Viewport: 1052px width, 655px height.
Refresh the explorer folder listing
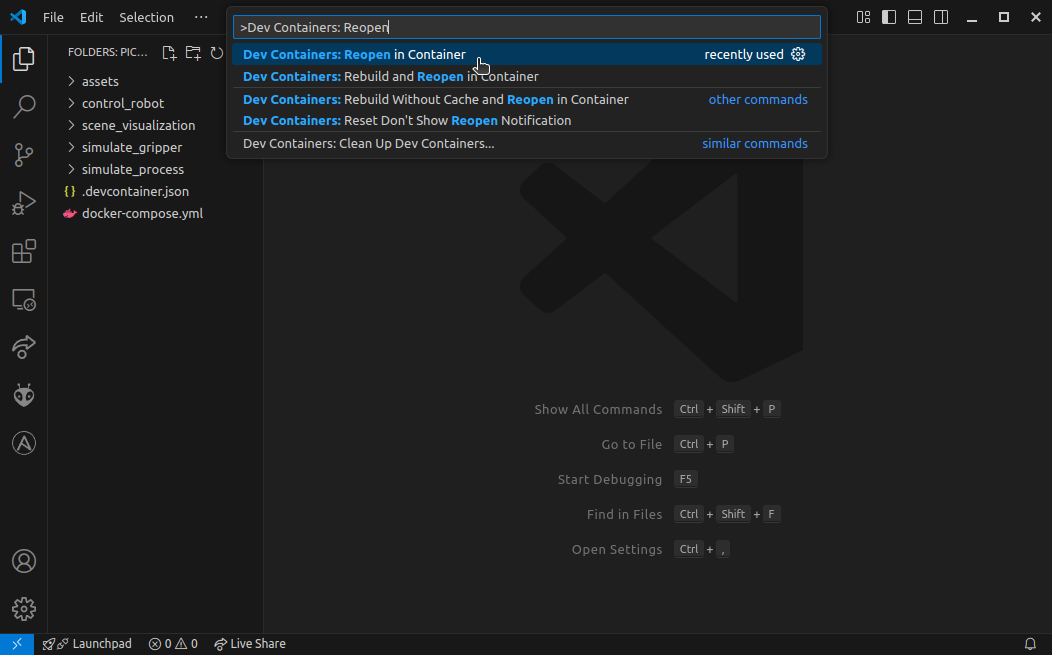[217, 53]
